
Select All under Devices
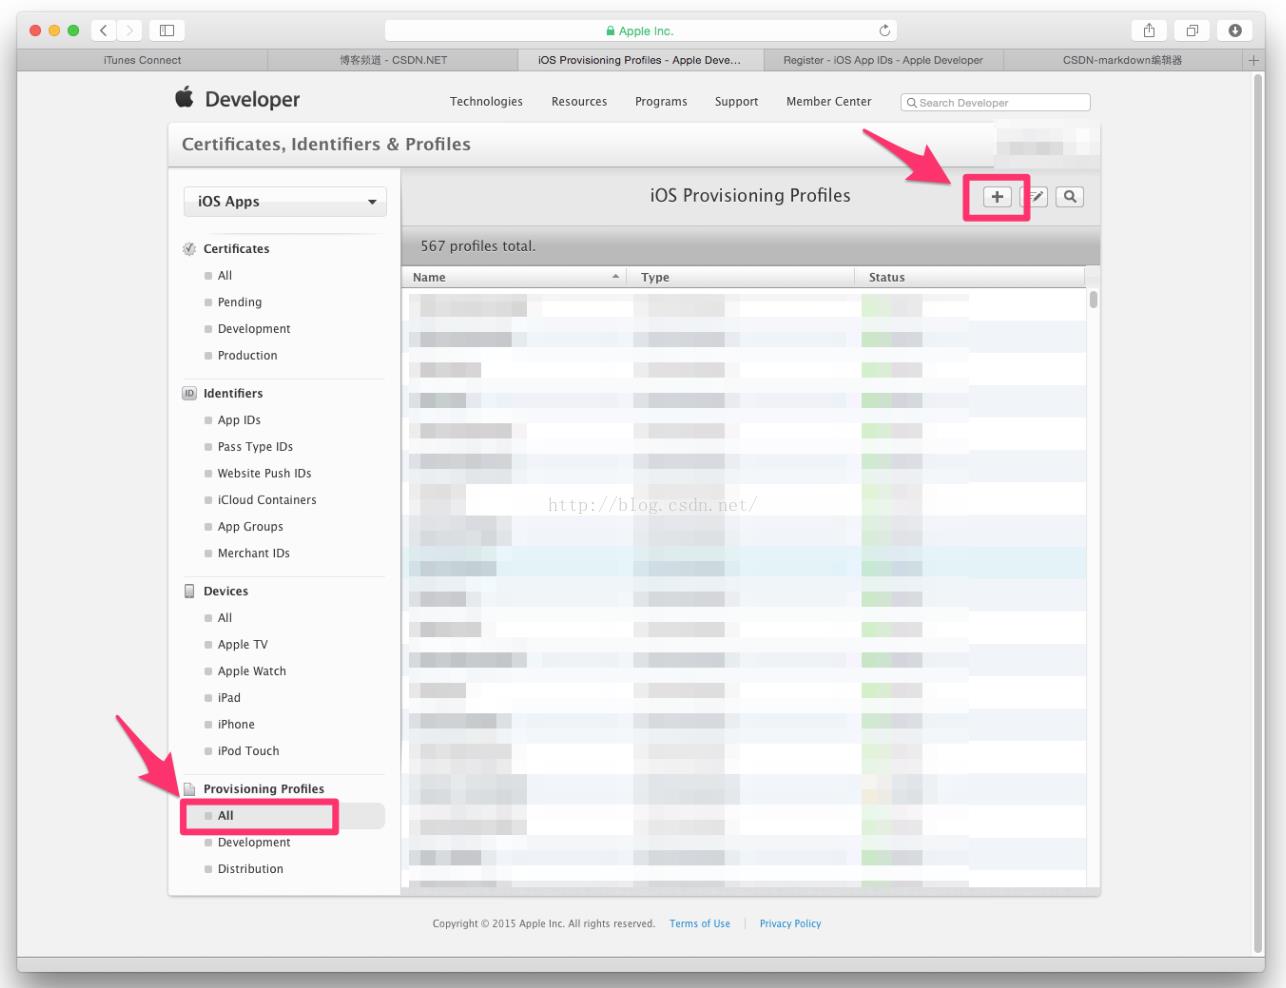pyautogui.click(x=225, y=618)
